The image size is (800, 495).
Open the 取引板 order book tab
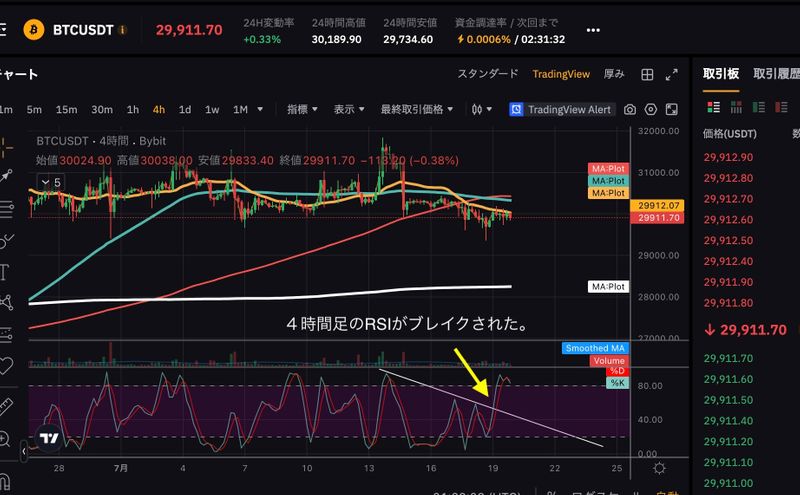click(x=720, y=74)
